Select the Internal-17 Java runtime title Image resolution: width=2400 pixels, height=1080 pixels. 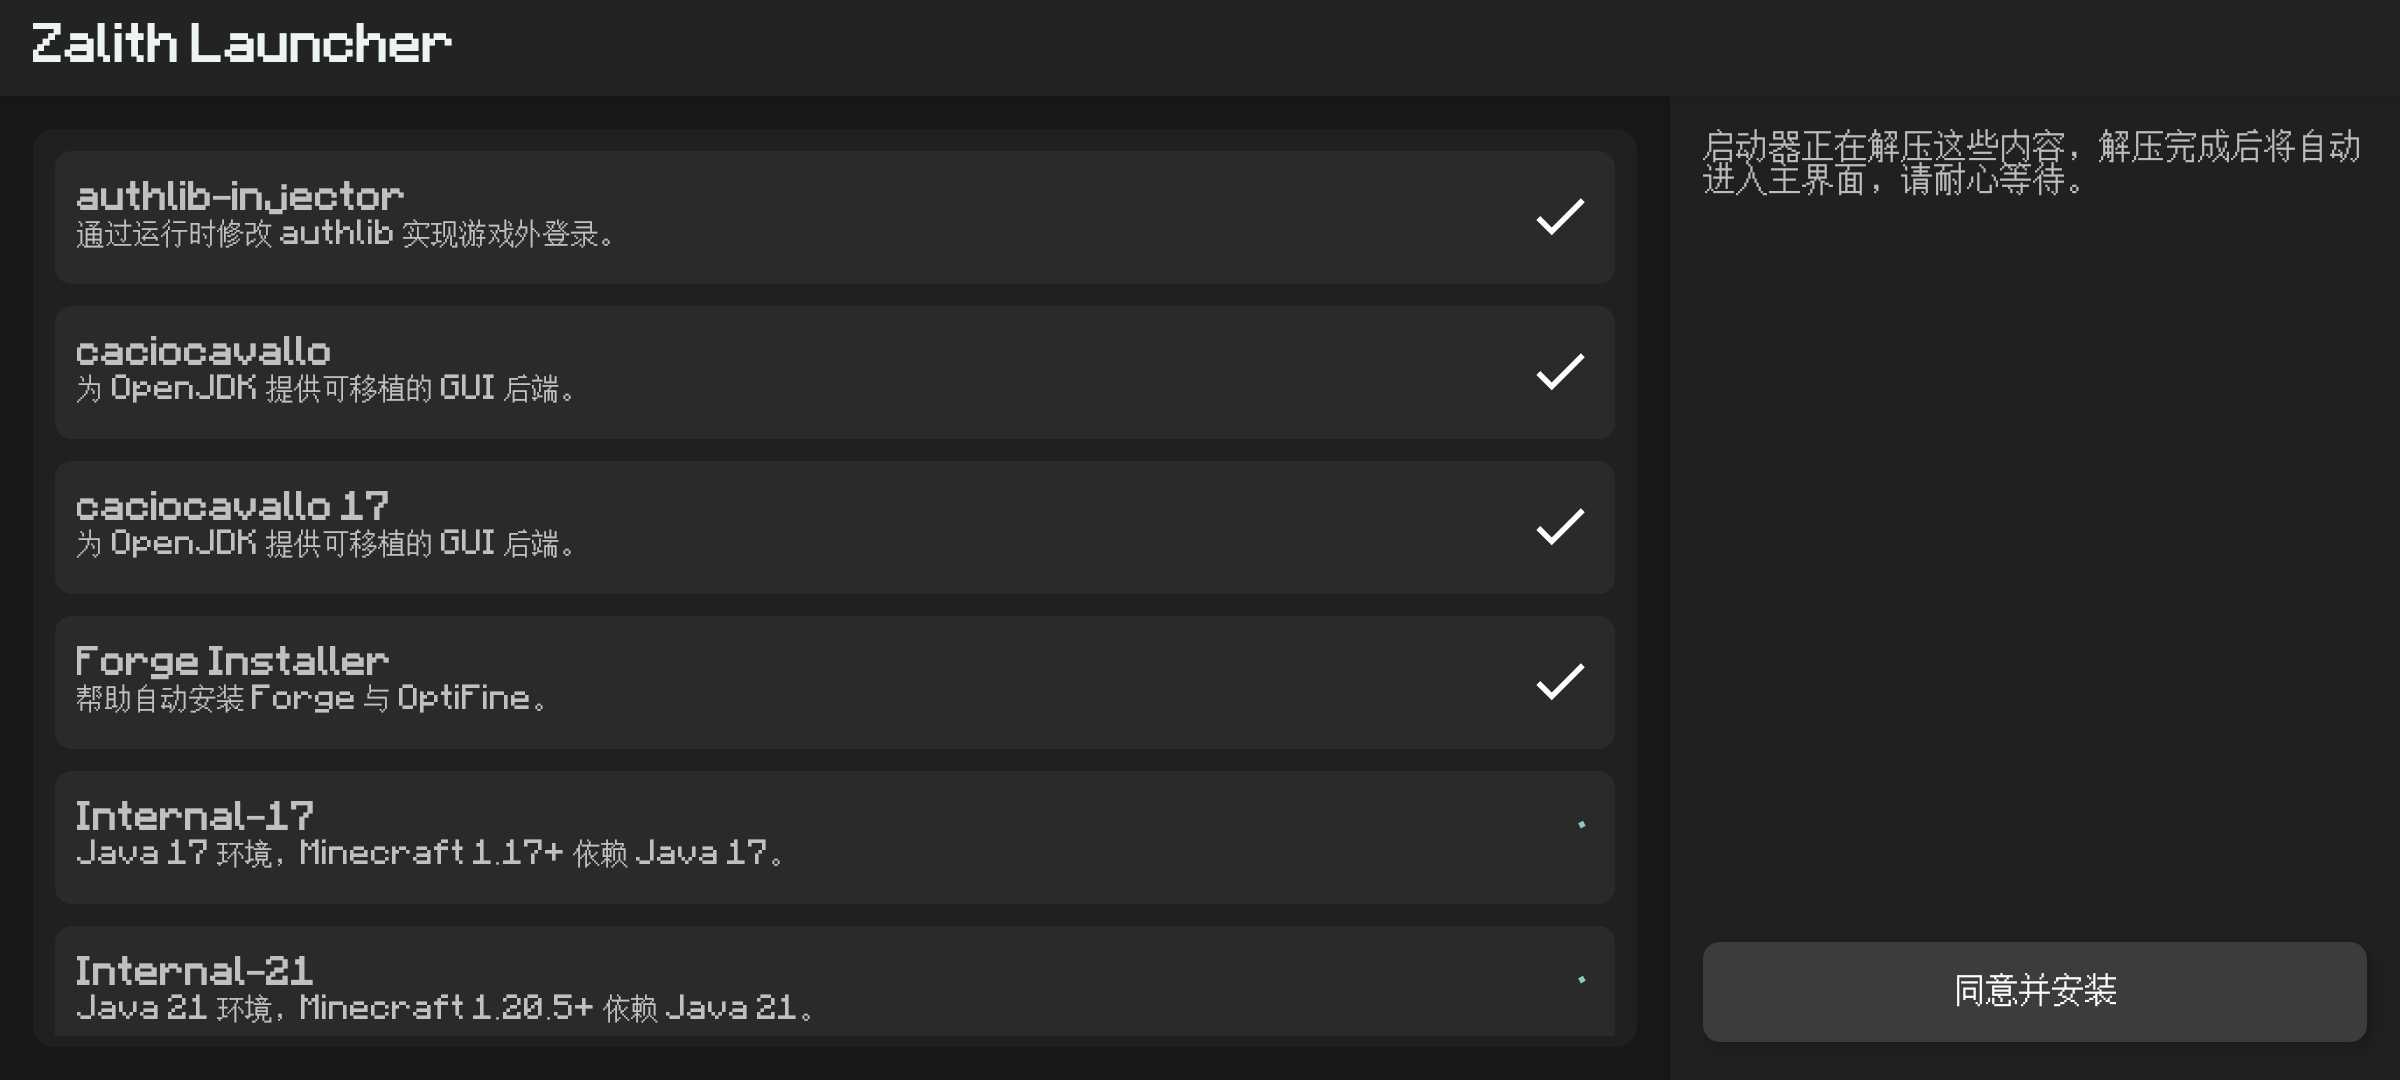click(195, 816)
